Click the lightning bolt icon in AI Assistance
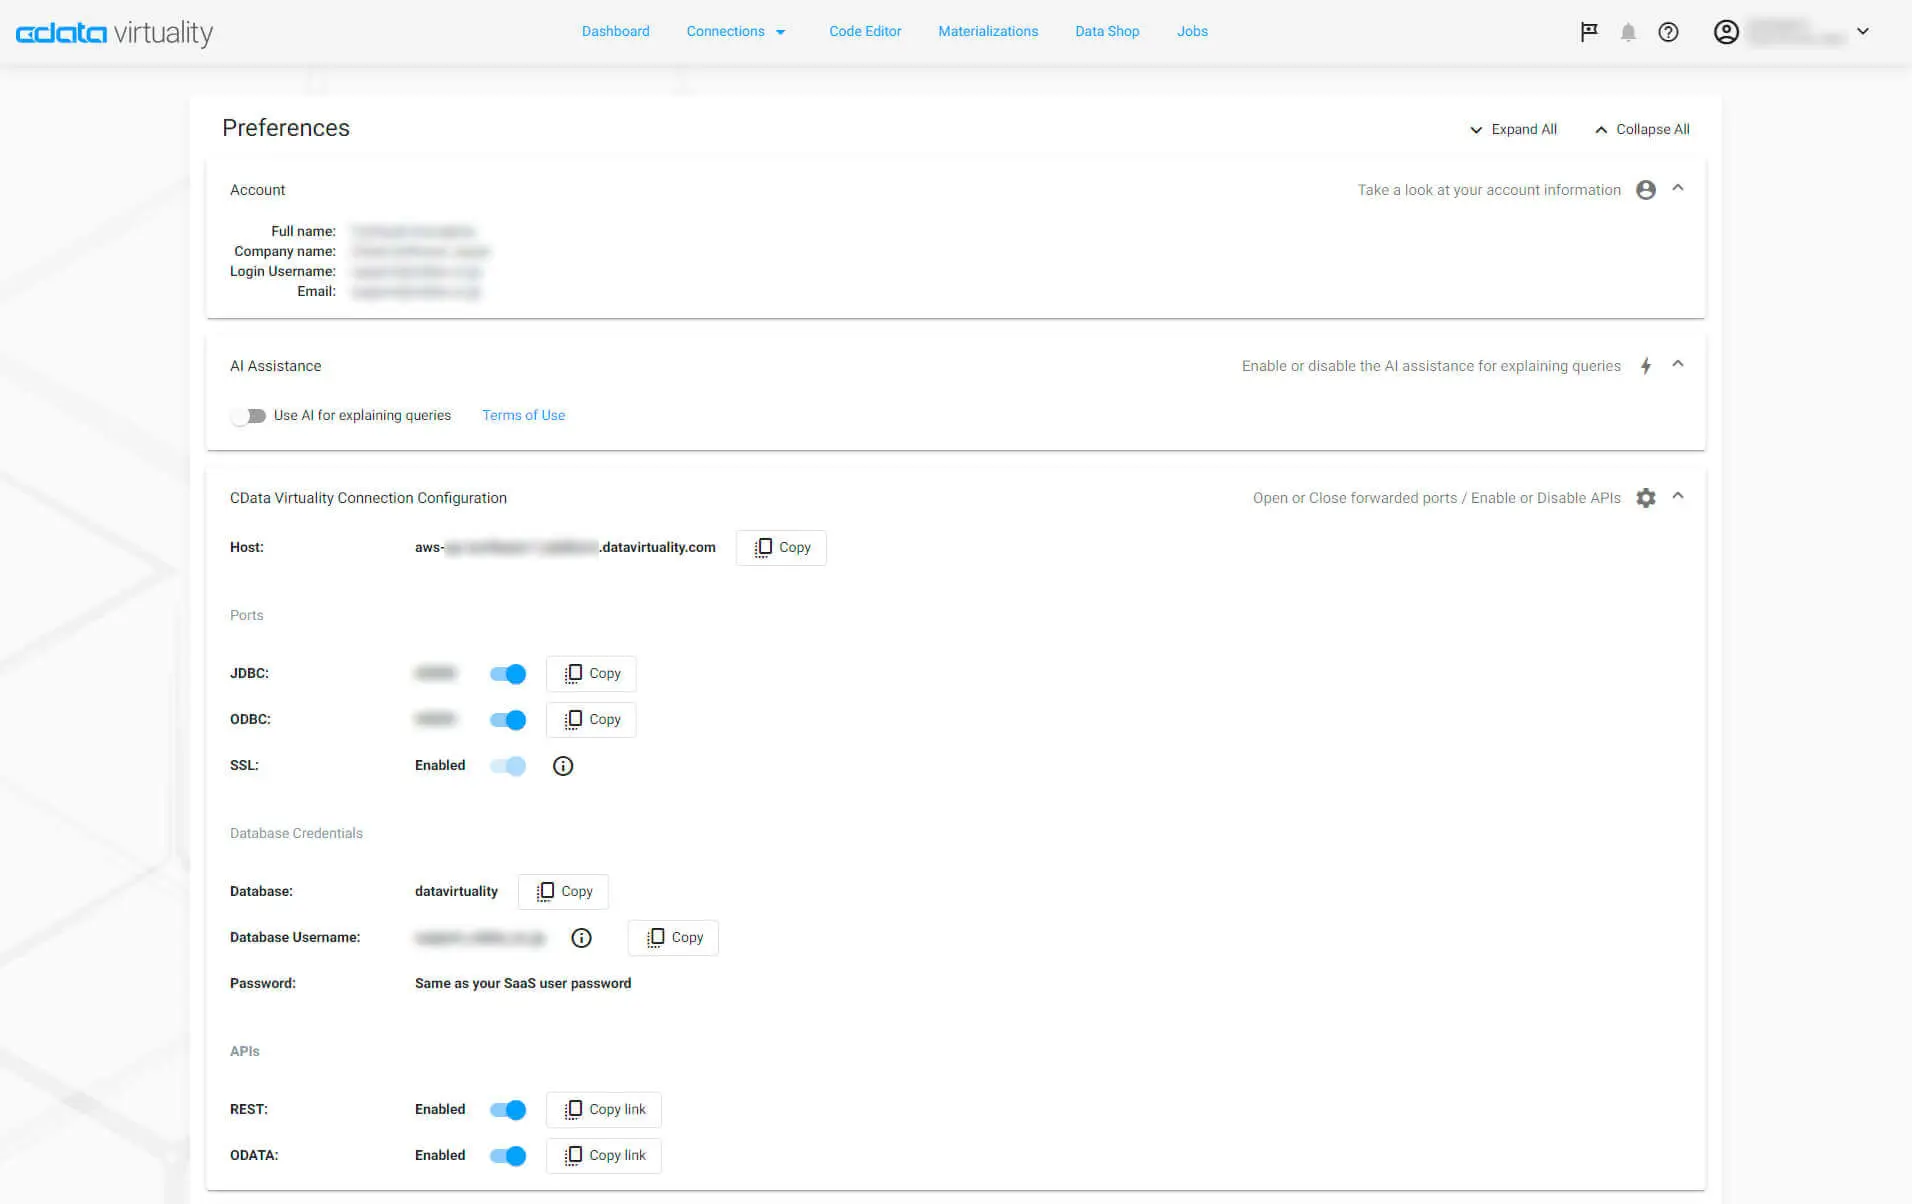The width and height of the screenshot is (1912, 1204). 1646,366
